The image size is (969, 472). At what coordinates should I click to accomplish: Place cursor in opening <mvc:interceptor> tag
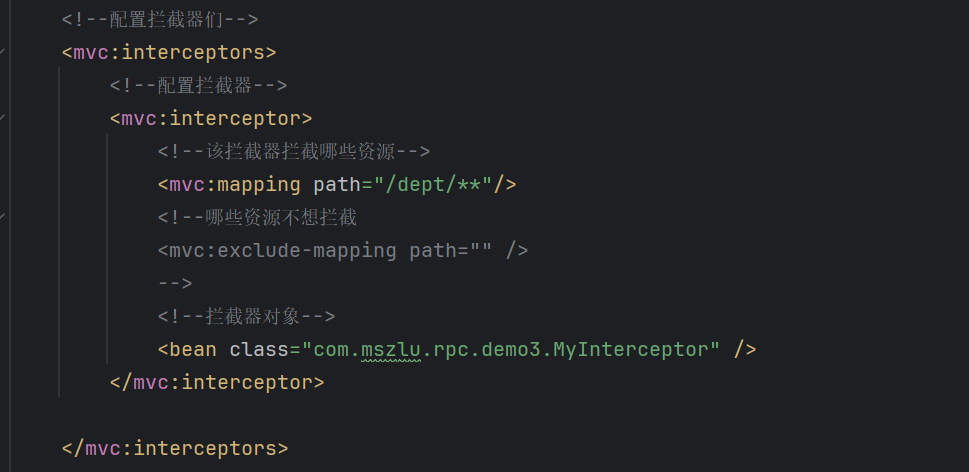point(211,118)
